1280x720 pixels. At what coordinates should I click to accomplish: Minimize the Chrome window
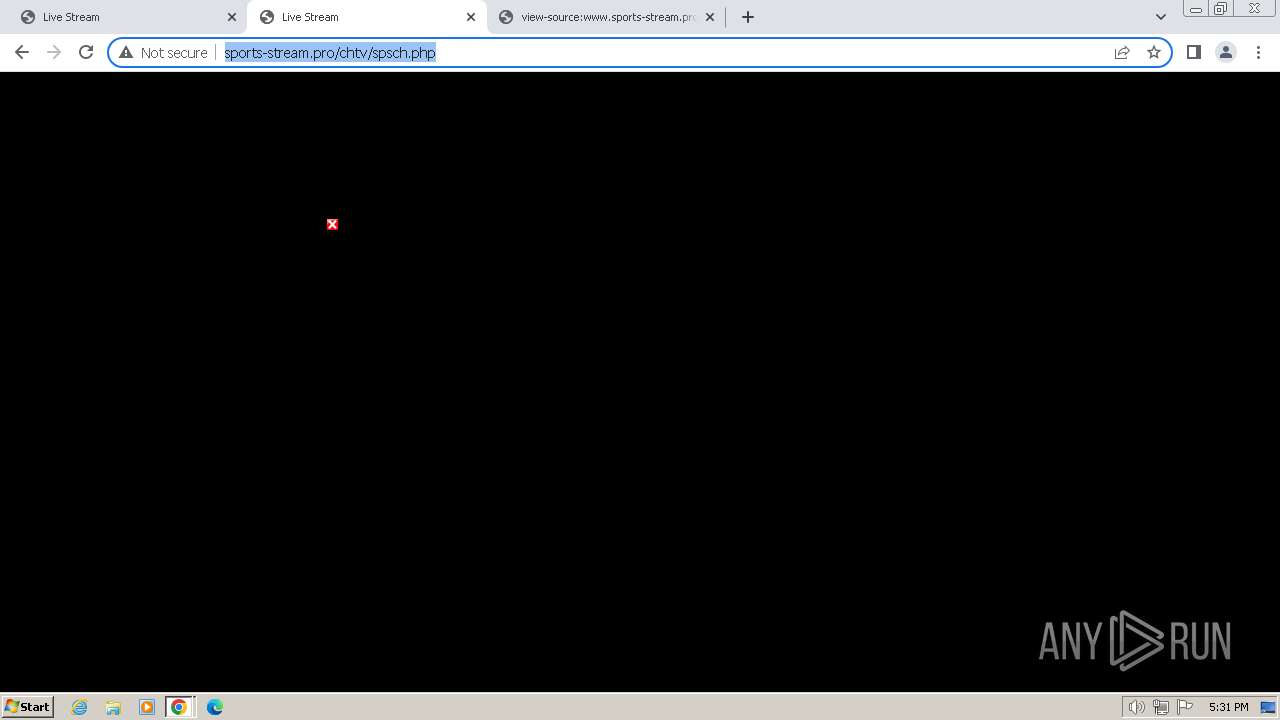coord(1196,9)
